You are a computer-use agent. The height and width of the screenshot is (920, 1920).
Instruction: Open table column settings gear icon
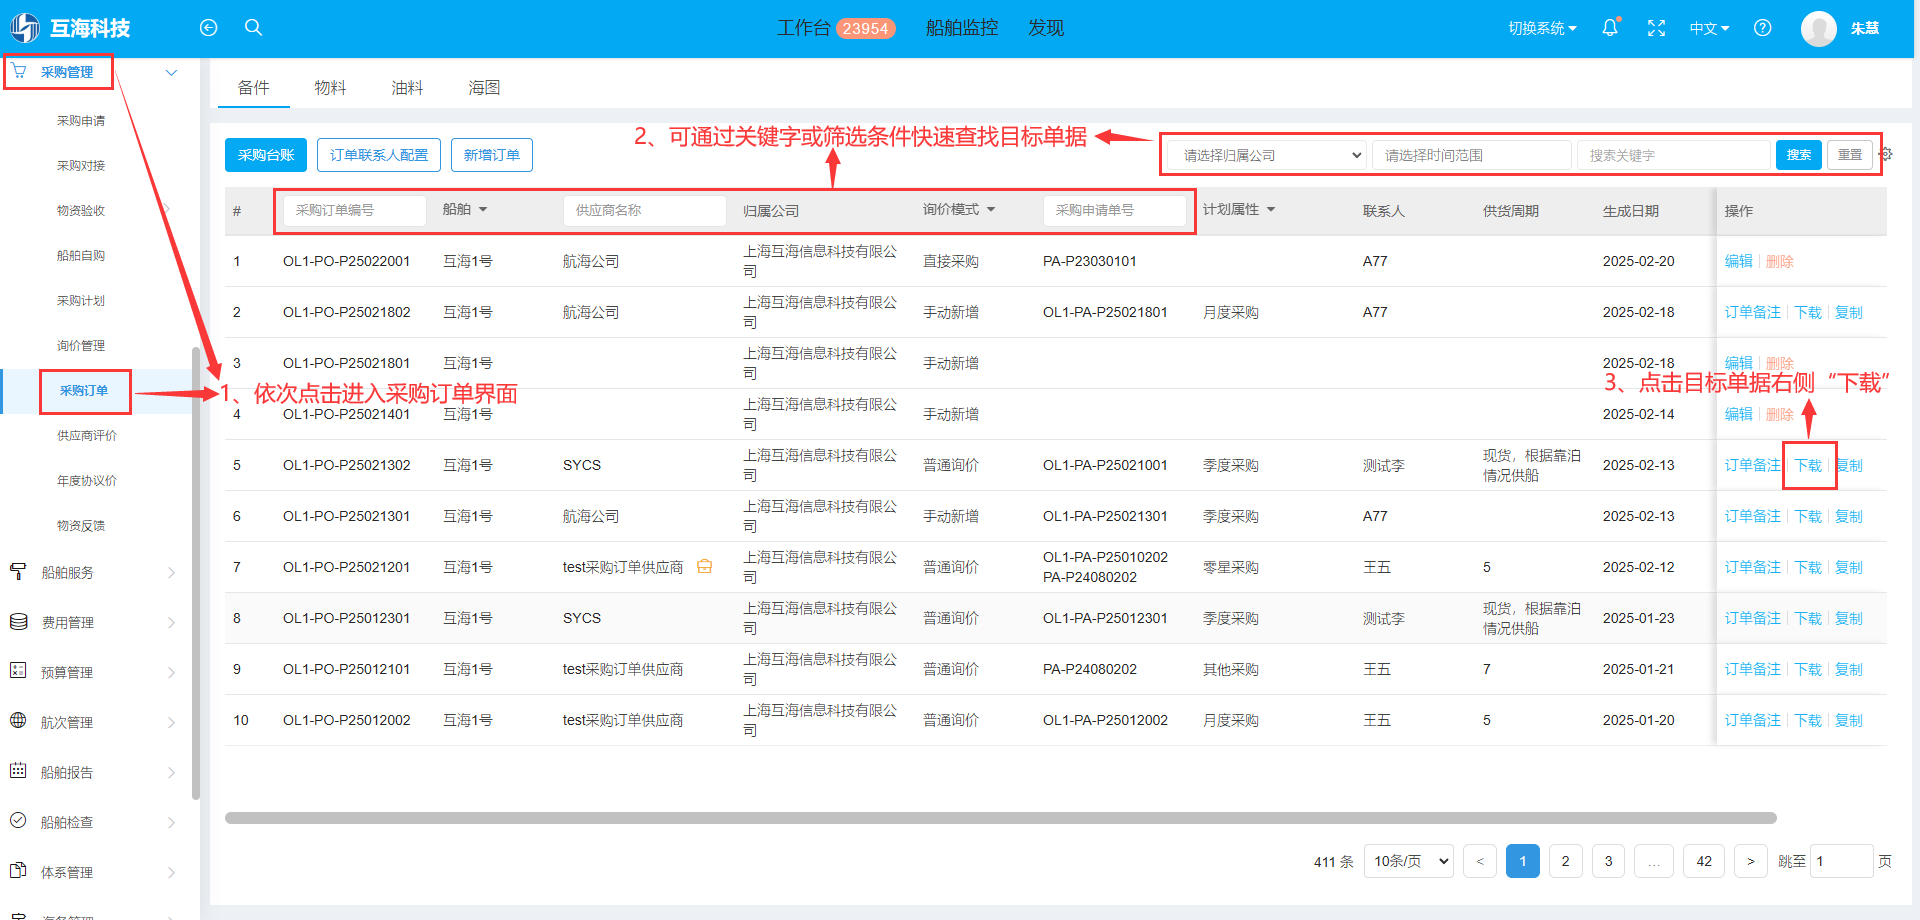[x=1887, y=155]
